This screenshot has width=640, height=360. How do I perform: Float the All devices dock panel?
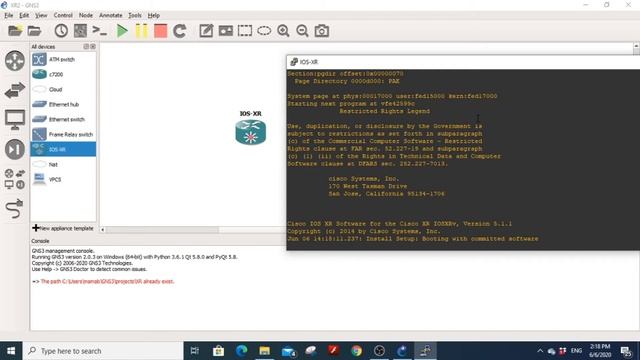click(x=86, y=47)
